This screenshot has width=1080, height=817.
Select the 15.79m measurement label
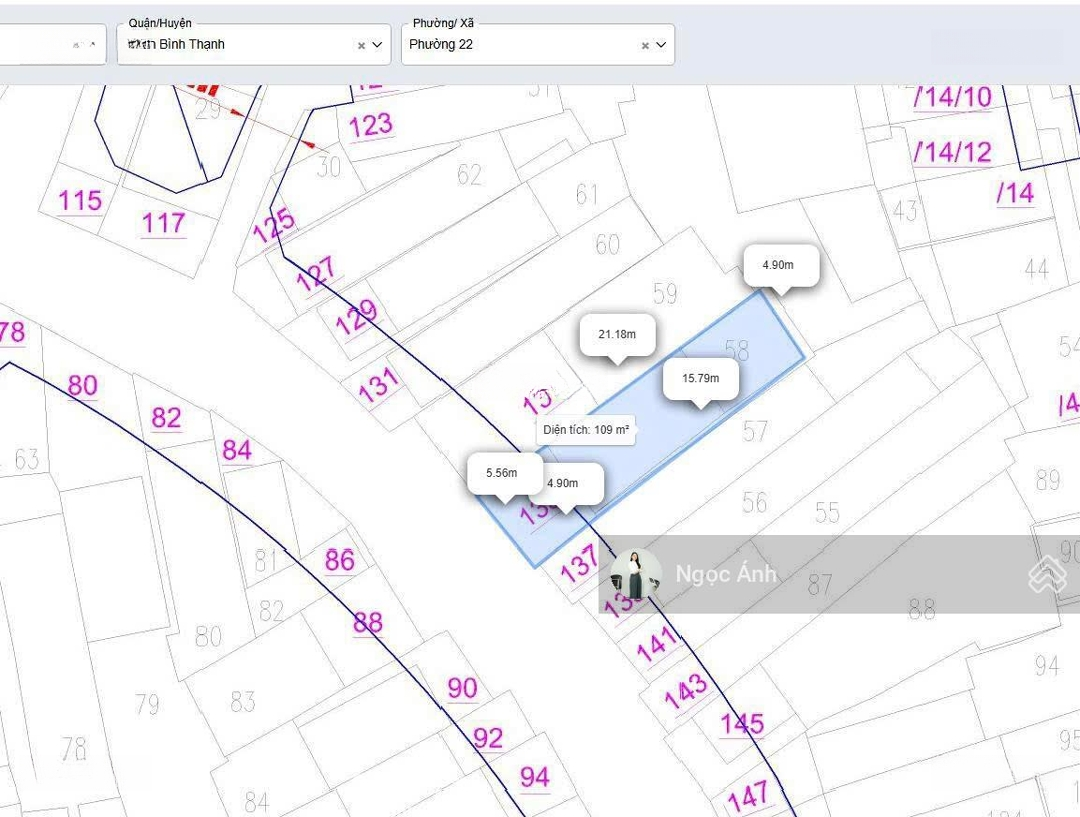[x=700, y=378]
